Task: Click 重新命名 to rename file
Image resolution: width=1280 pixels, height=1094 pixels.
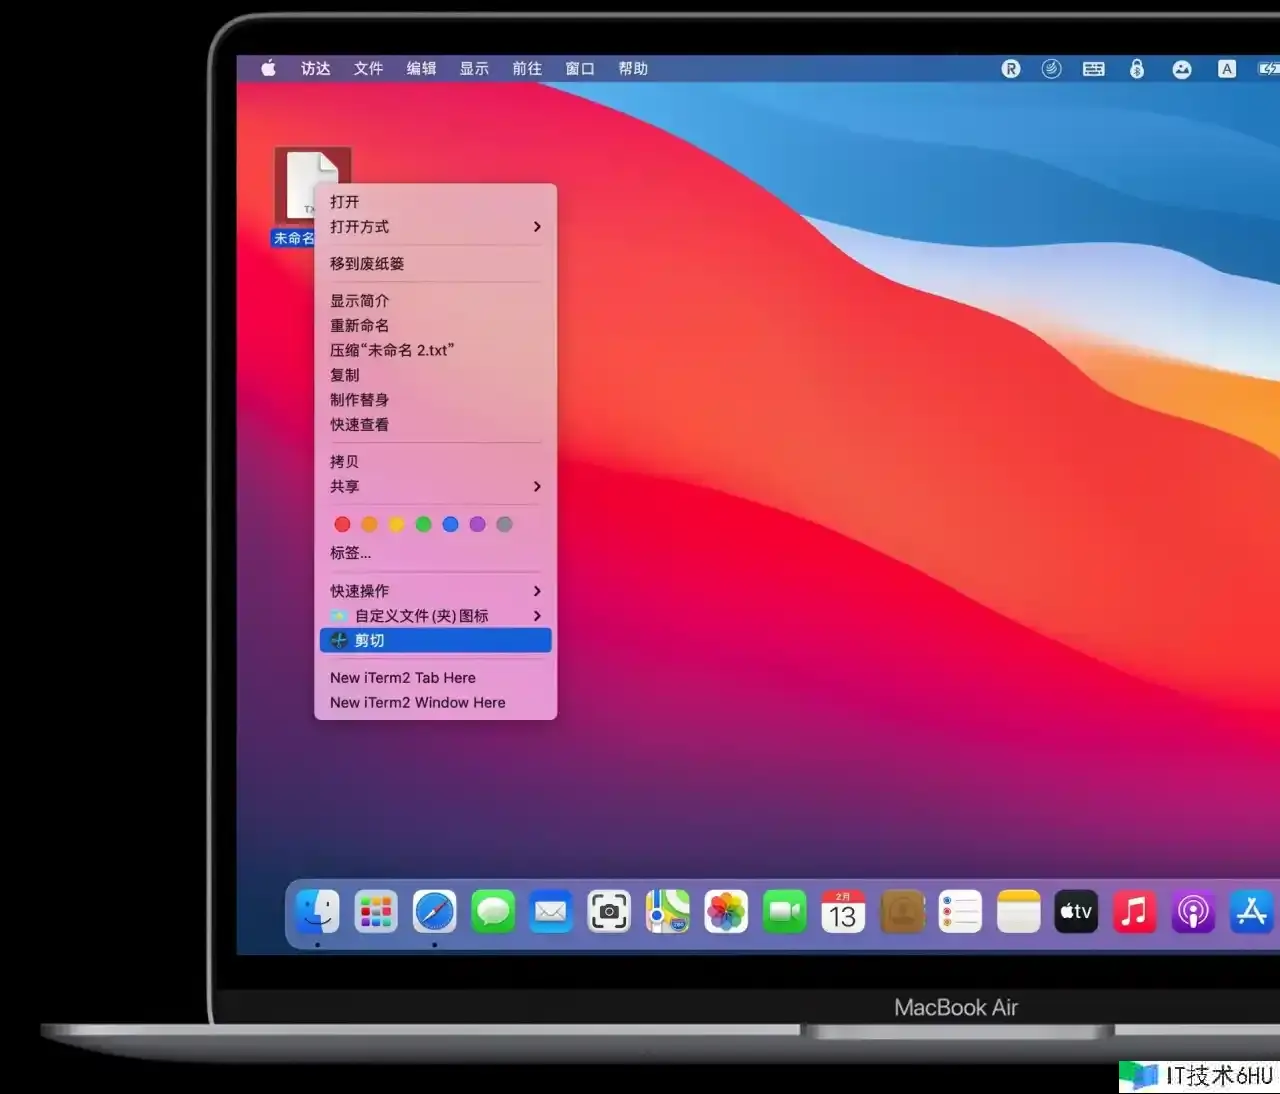Action: 359,326
